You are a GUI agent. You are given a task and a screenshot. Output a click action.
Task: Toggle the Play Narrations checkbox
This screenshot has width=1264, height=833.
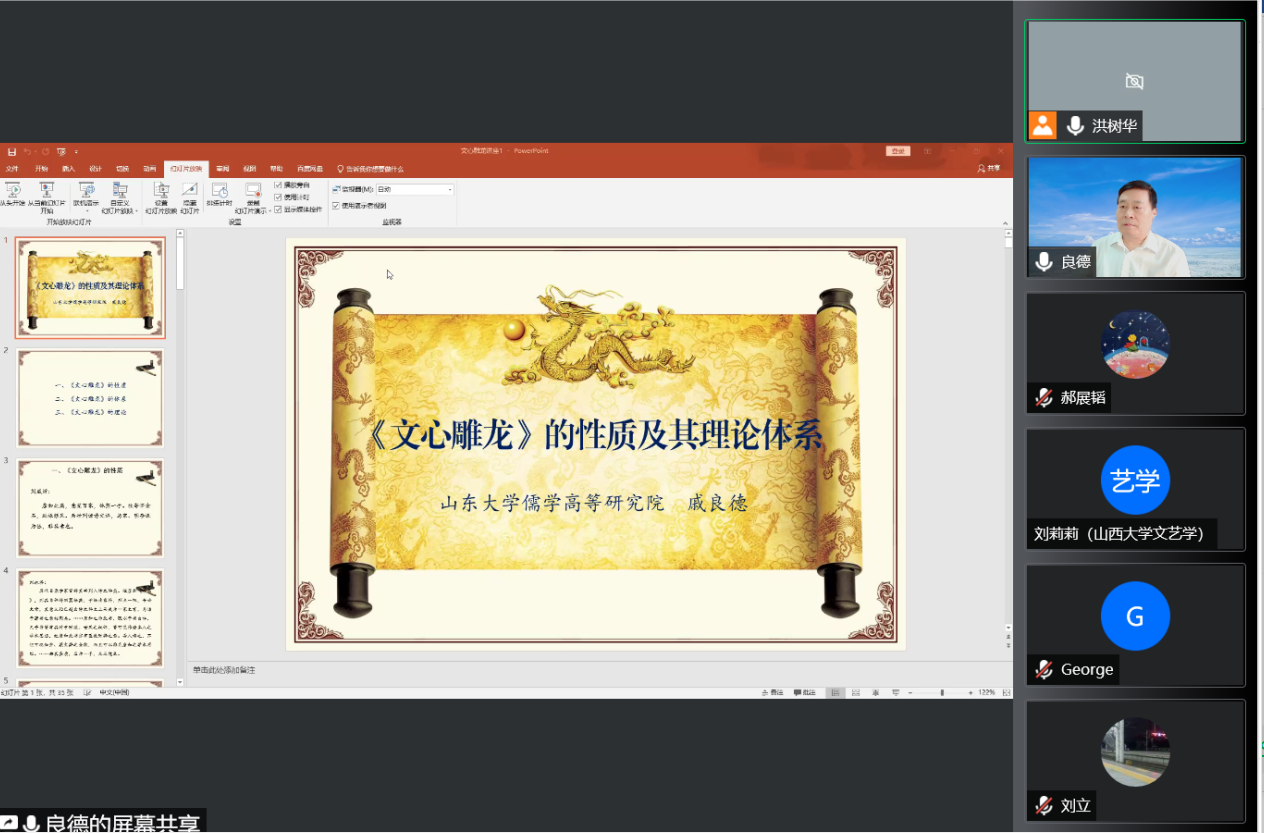278,185
